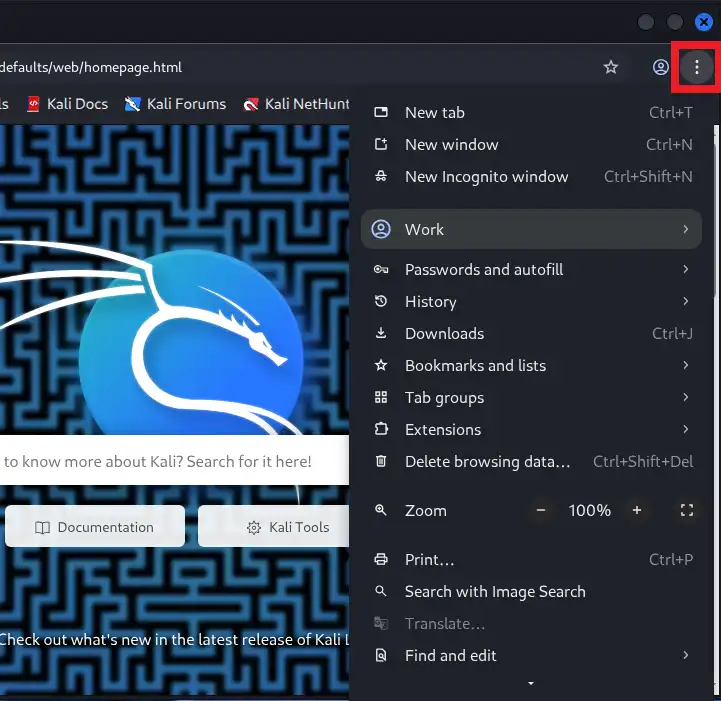Click the Translate icon in menu
Screen dimensions: 721x701
(381, 623)
